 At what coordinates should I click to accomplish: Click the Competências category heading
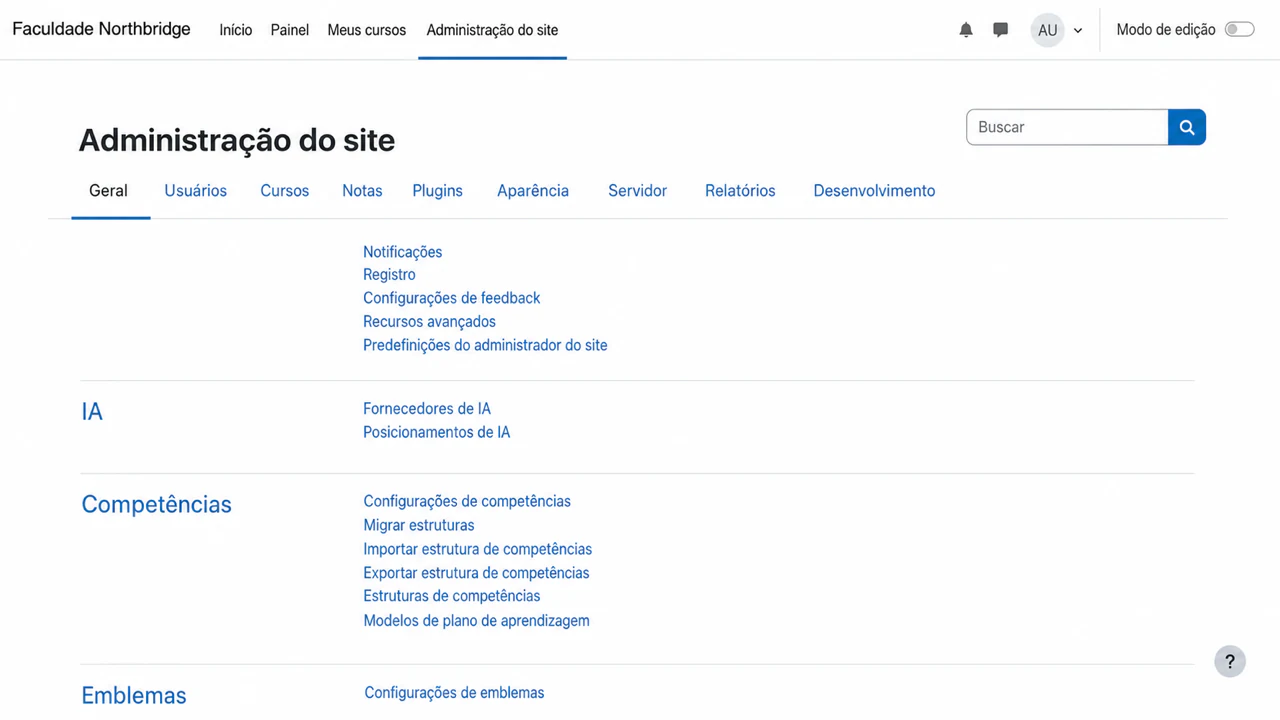[156, 505]
